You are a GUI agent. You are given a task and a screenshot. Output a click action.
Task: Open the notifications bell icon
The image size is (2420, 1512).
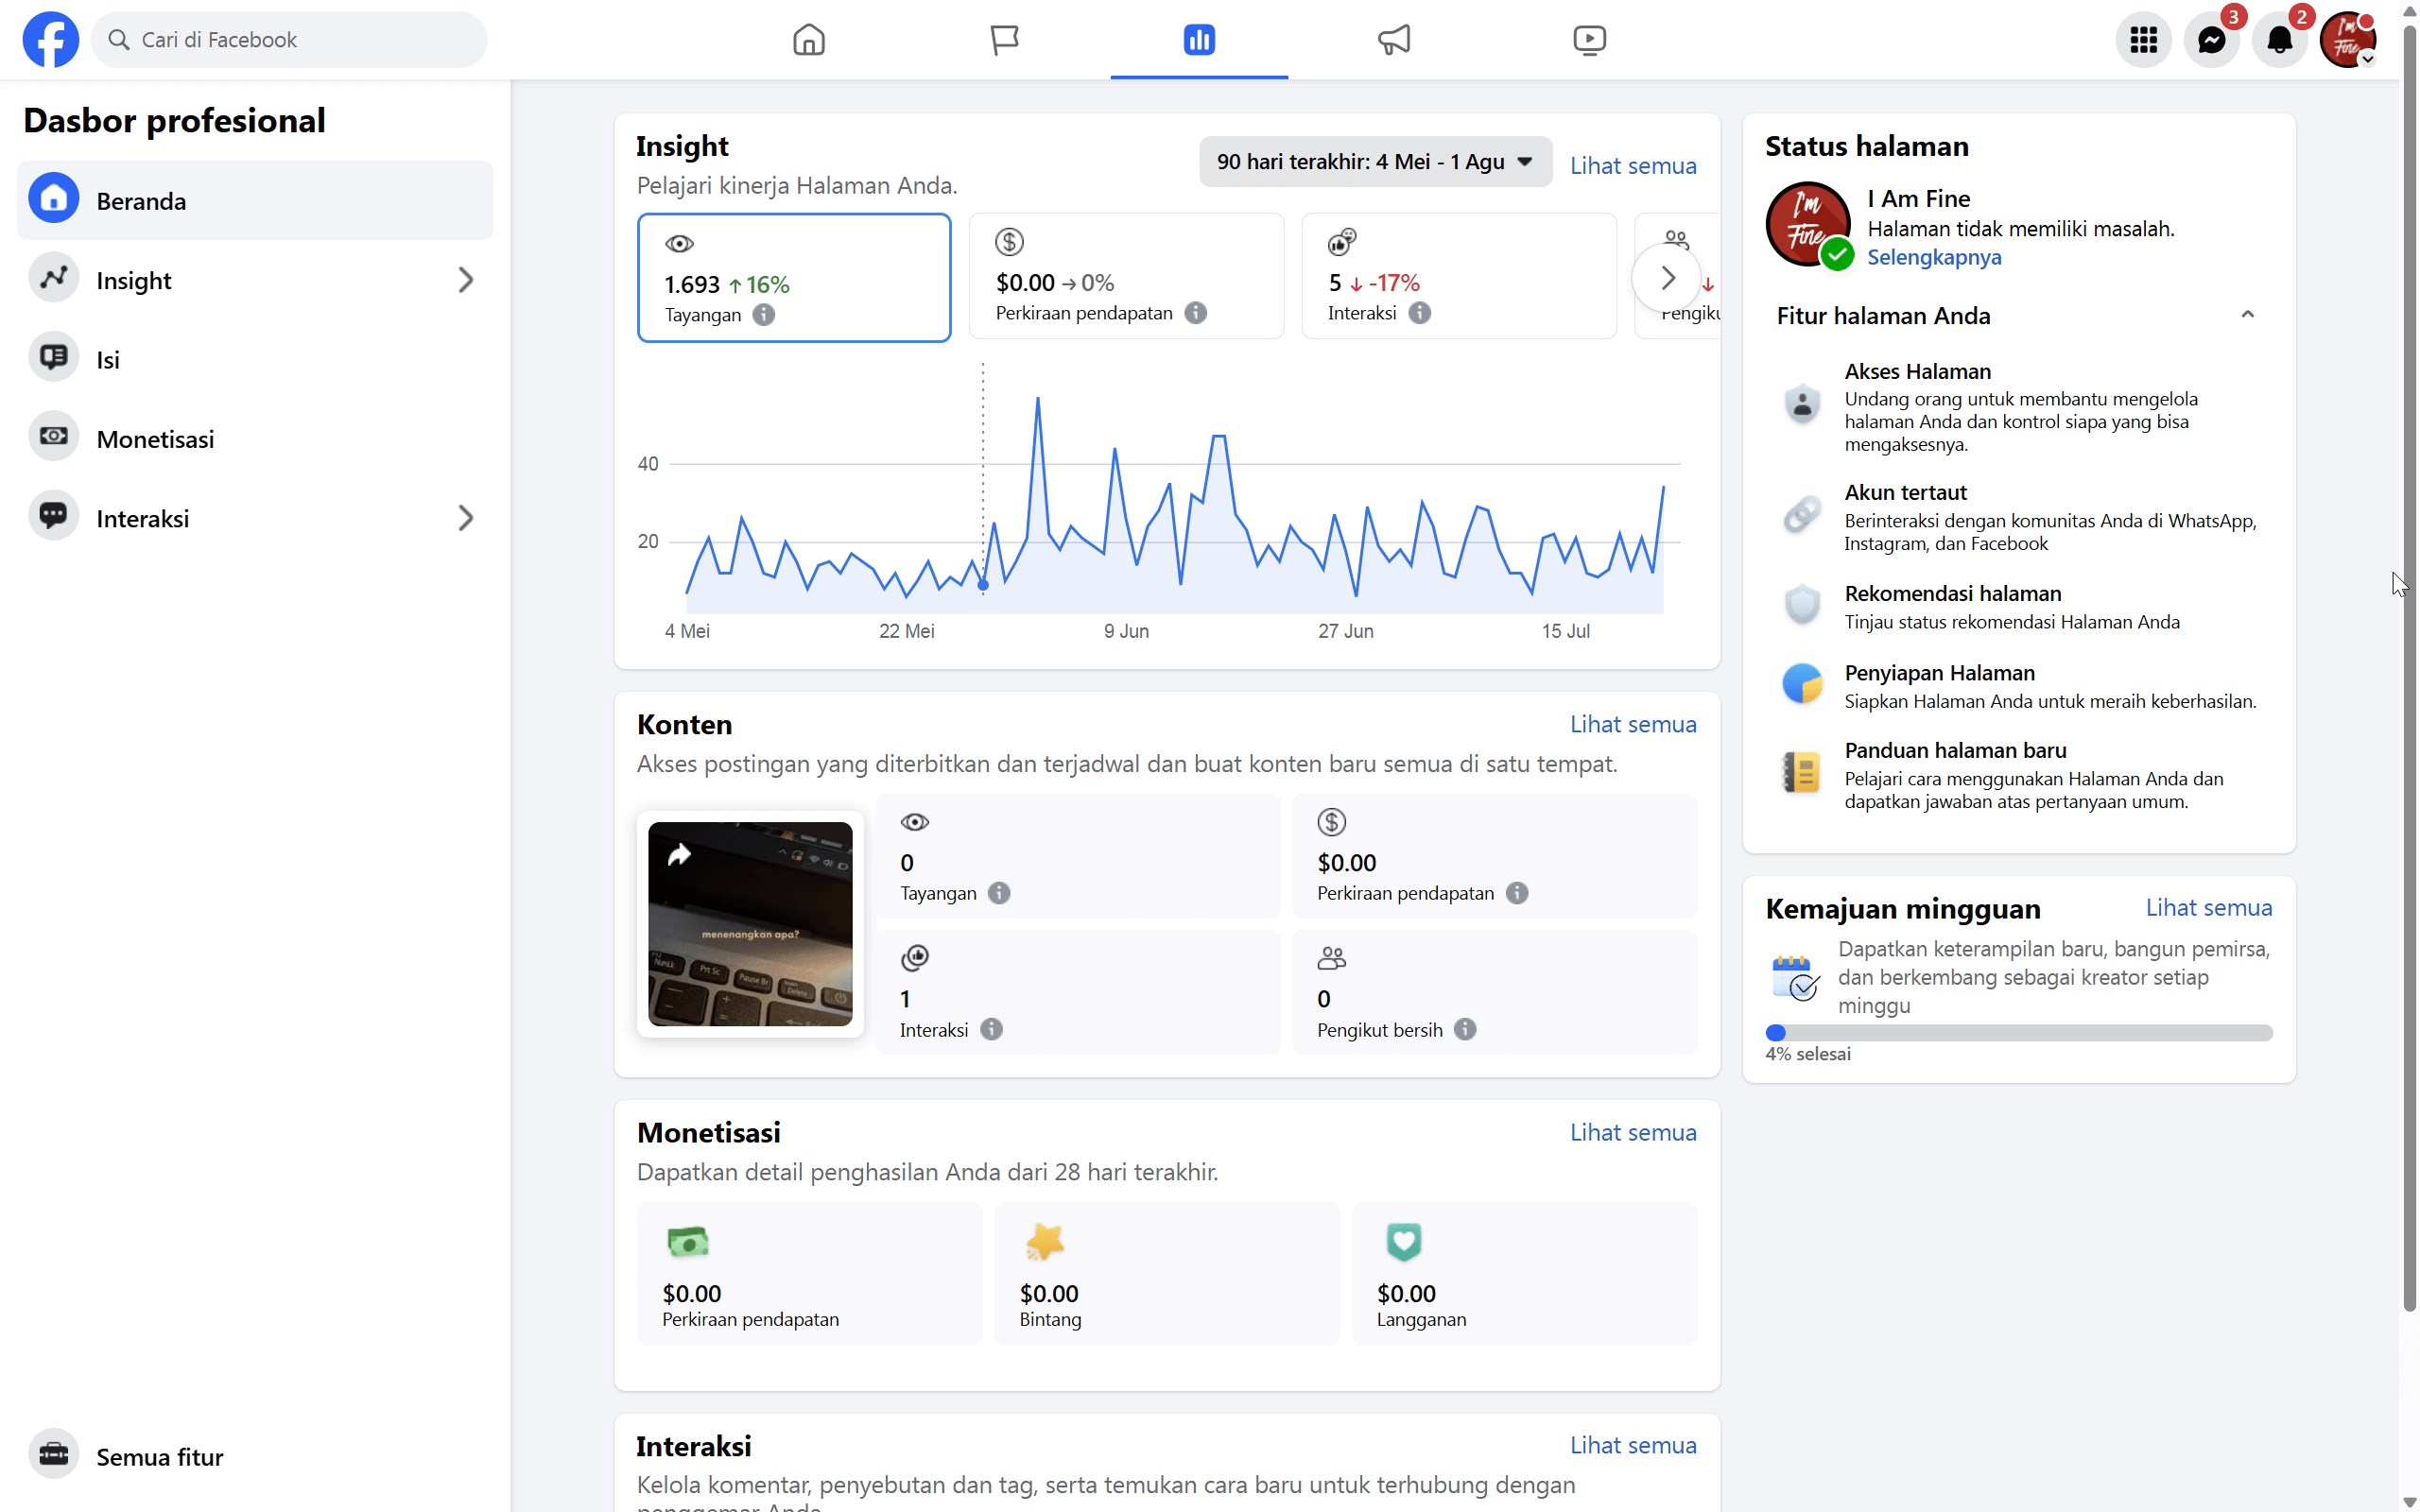click(2281, 39)
